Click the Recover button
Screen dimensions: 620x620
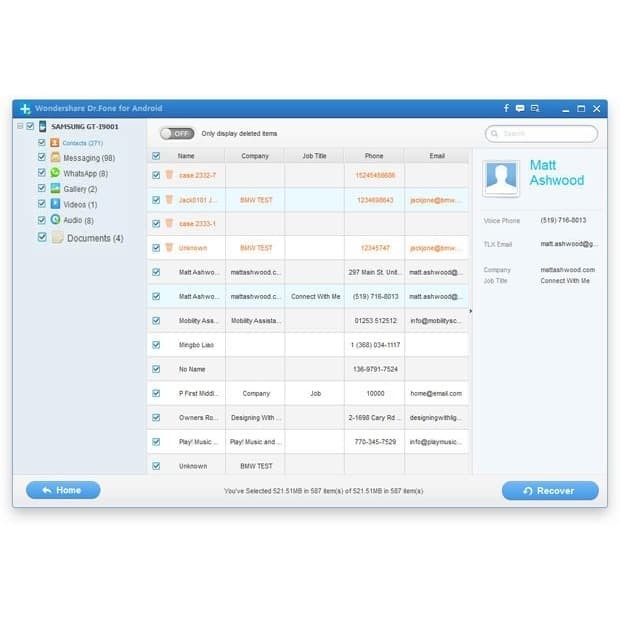(x=550, y=491)
